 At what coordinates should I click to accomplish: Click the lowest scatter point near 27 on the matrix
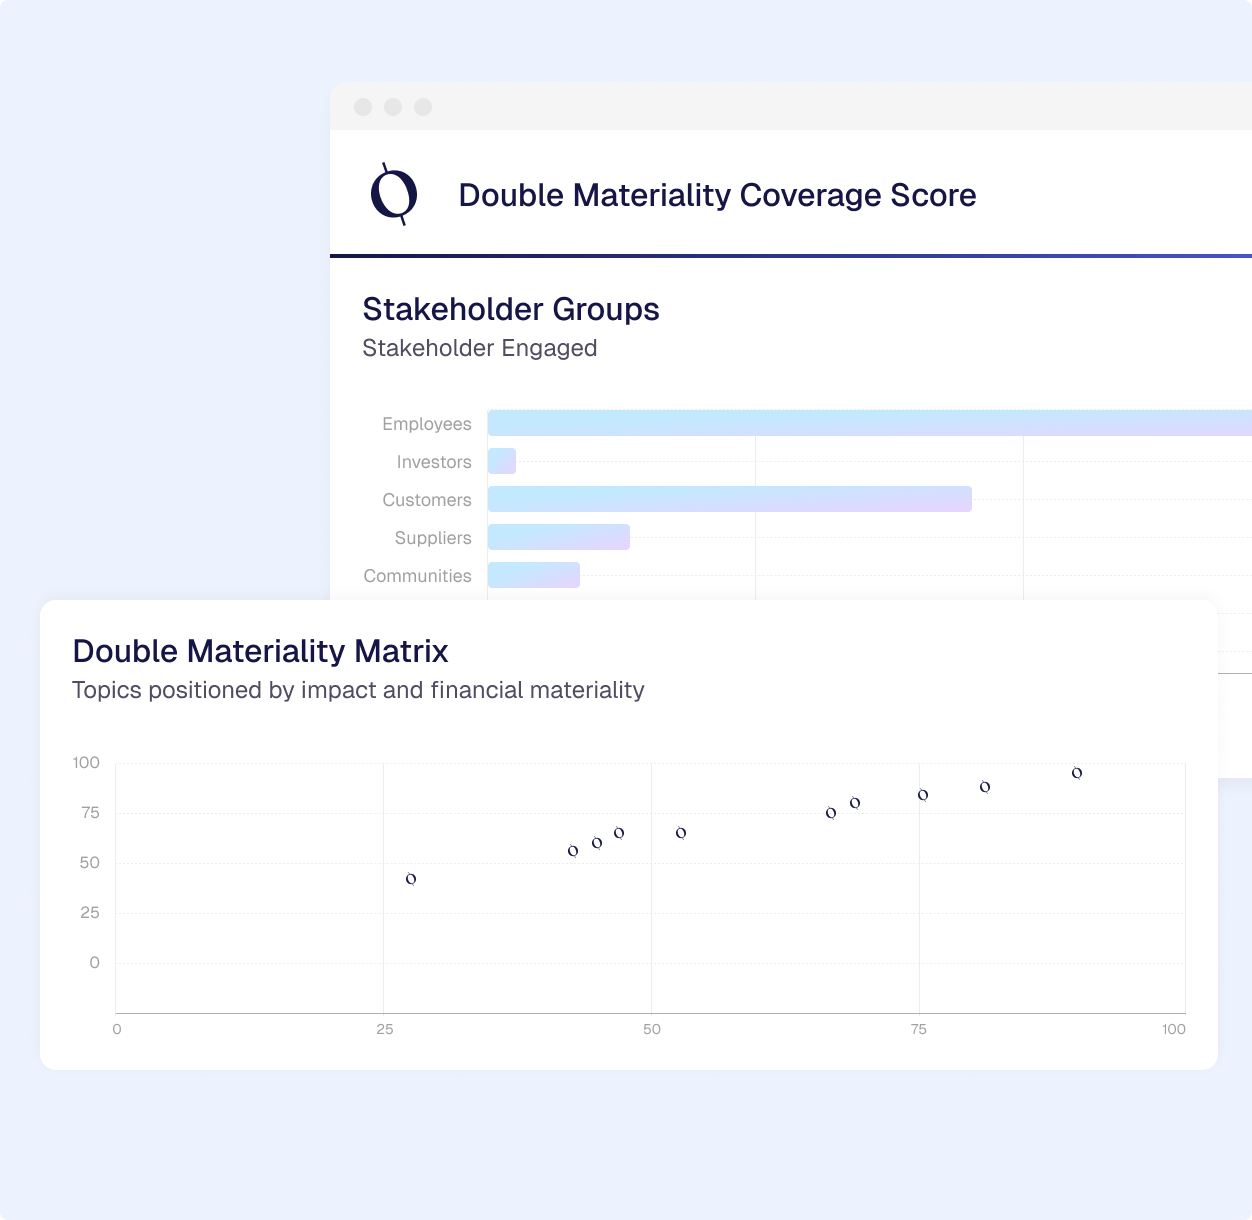coord(410,880)
